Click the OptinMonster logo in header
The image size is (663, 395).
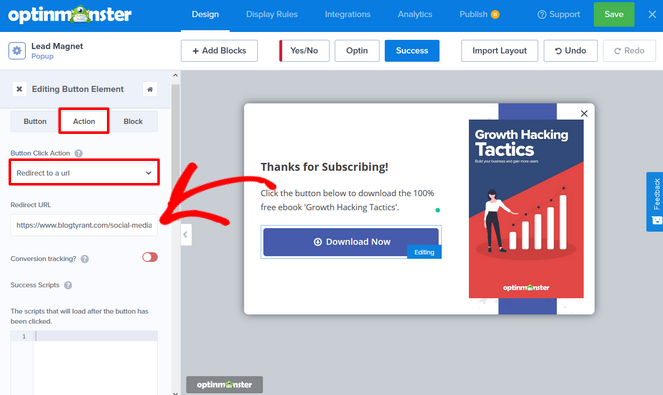pos(70,14)
